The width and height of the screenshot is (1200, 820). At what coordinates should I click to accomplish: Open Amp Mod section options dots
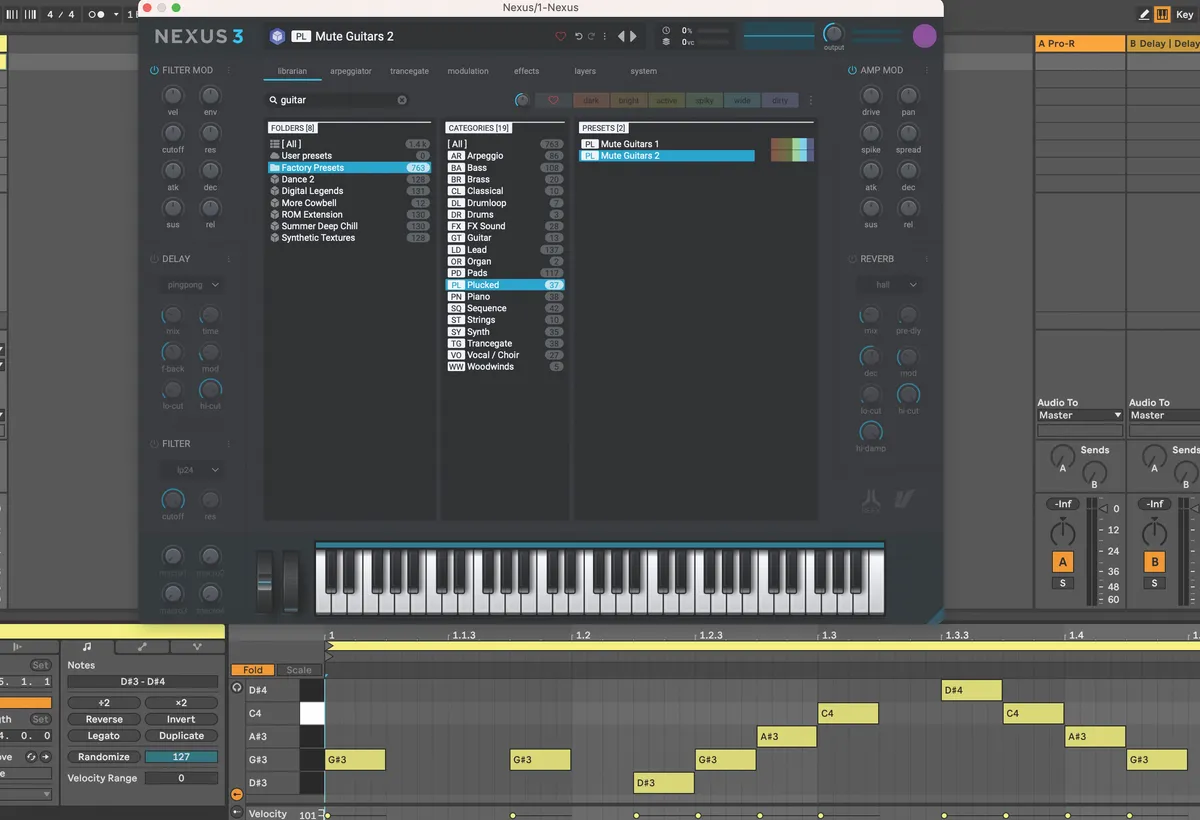tap(928, 70)
